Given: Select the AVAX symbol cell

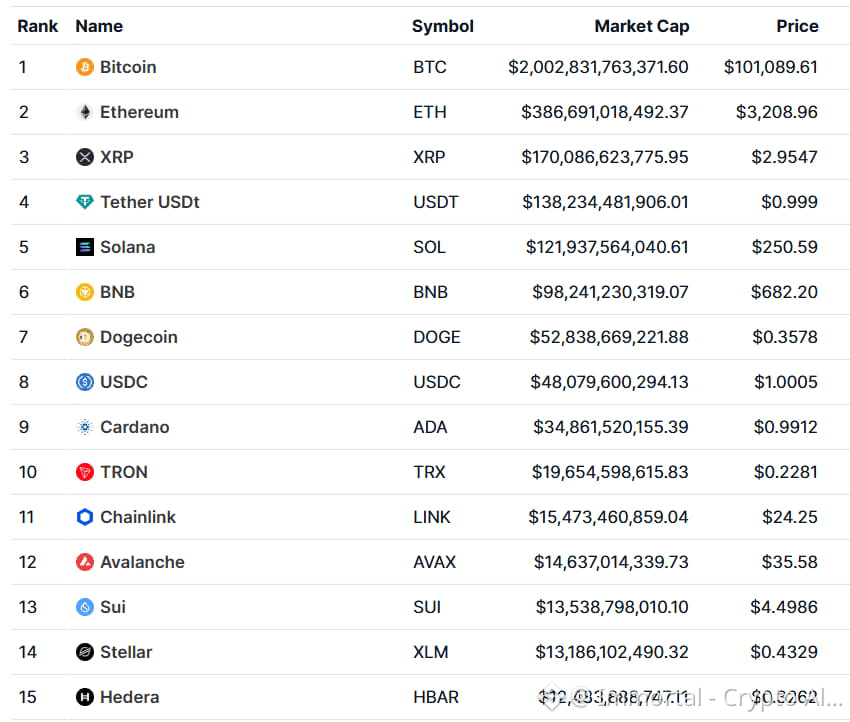Looking at the screenshot, I should click(435, 562).
